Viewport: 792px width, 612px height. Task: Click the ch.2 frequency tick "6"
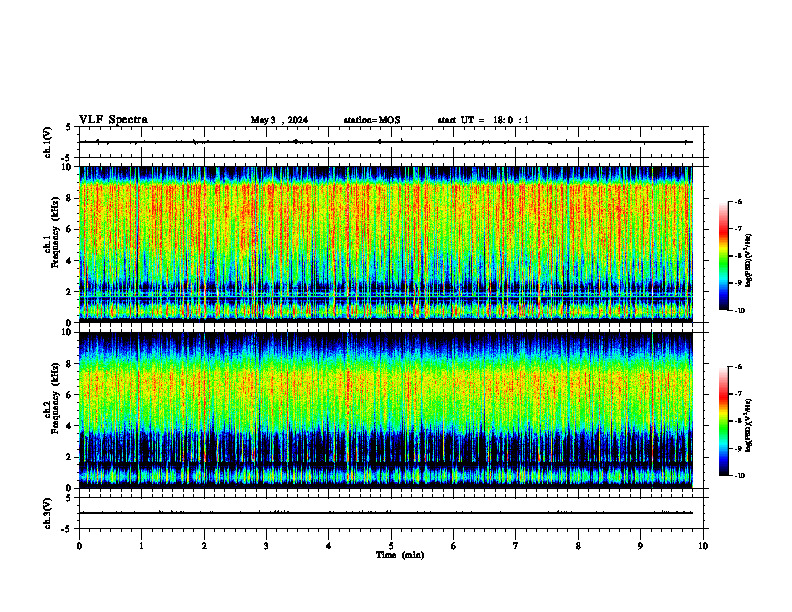click(x=69, y=395)
